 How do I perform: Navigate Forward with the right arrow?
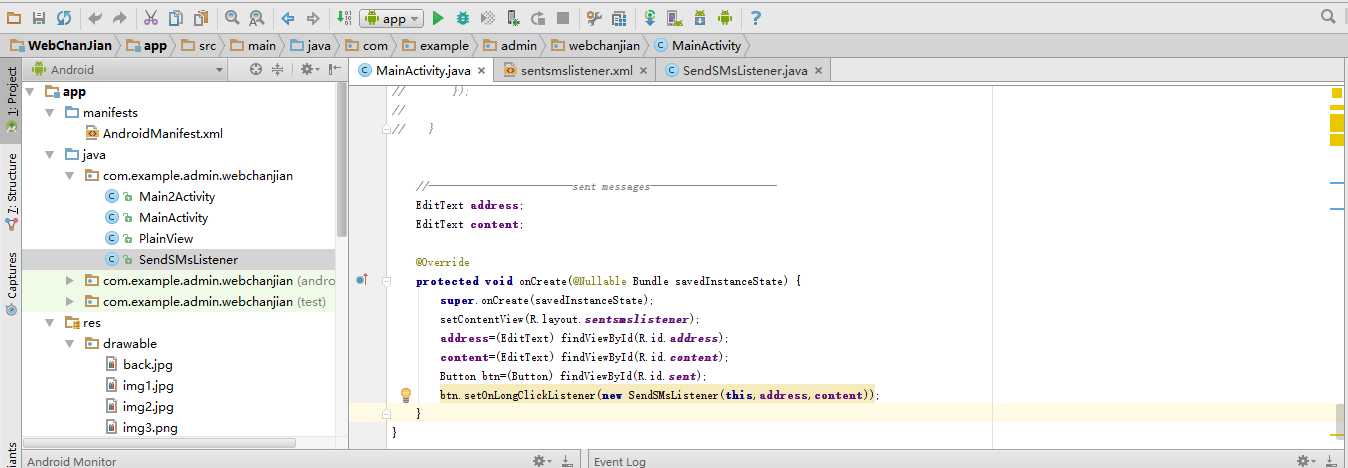(312, 18)
